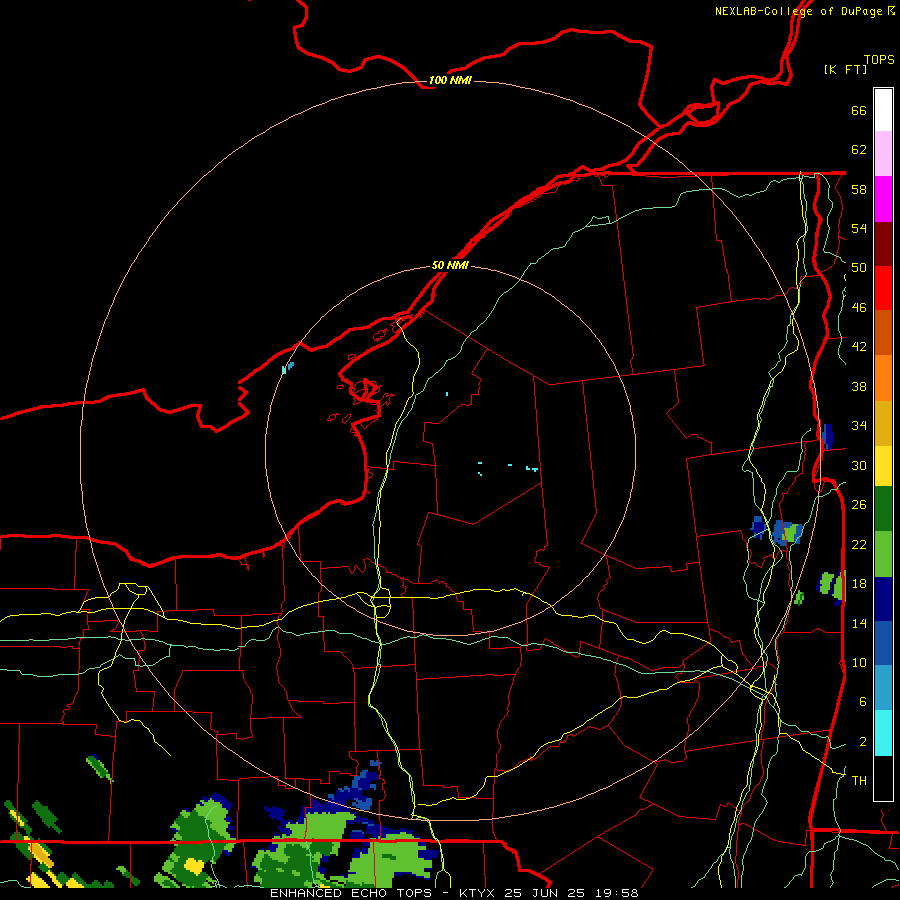Click the light pink 62 legend swatch
The image size is (900, 900).
(883, 153)
